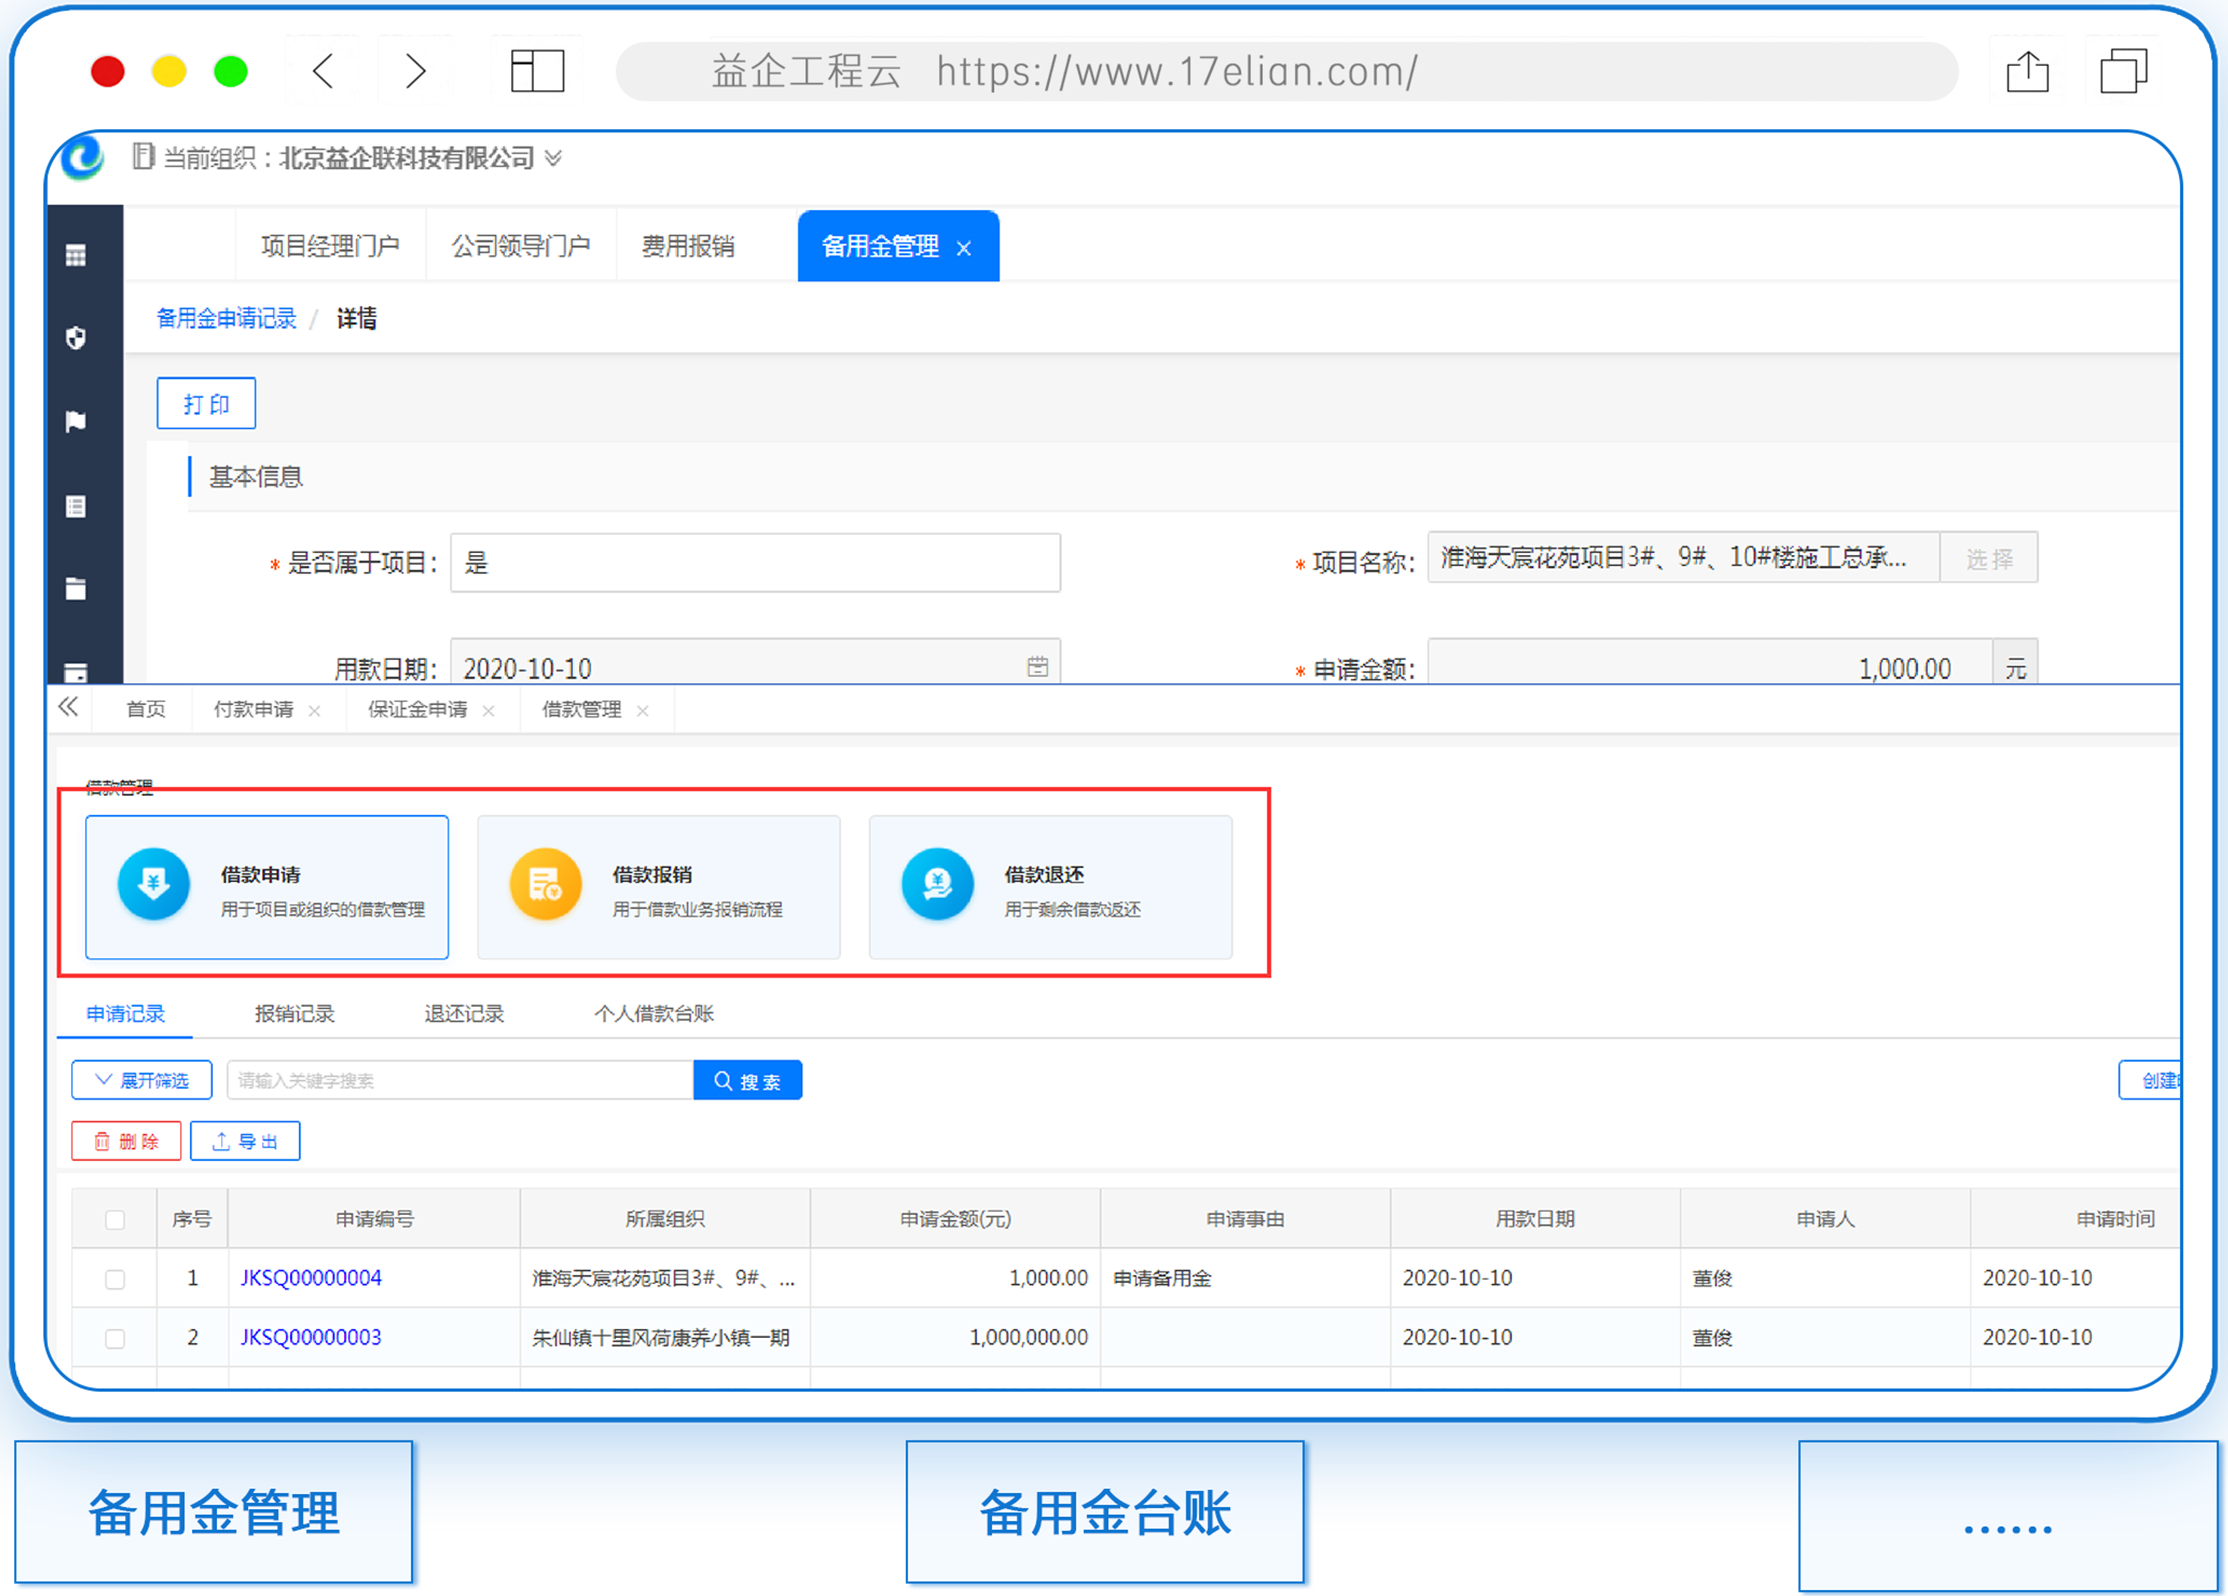Click the 备用金管理 bottom banner button
Viewport: 2228px width, 1596px height.
213,1512
